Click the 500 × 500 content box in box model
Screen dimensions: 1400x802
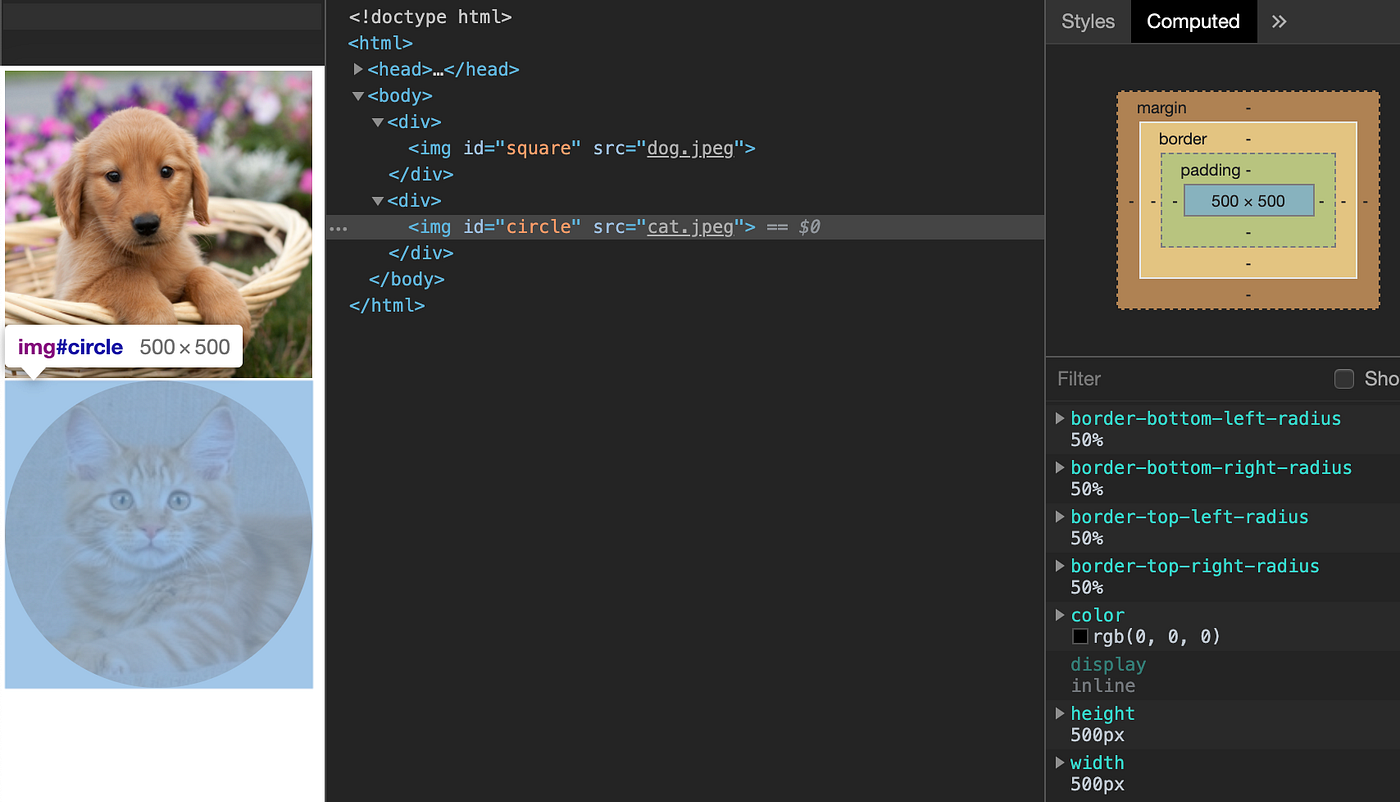(1248, 201)
